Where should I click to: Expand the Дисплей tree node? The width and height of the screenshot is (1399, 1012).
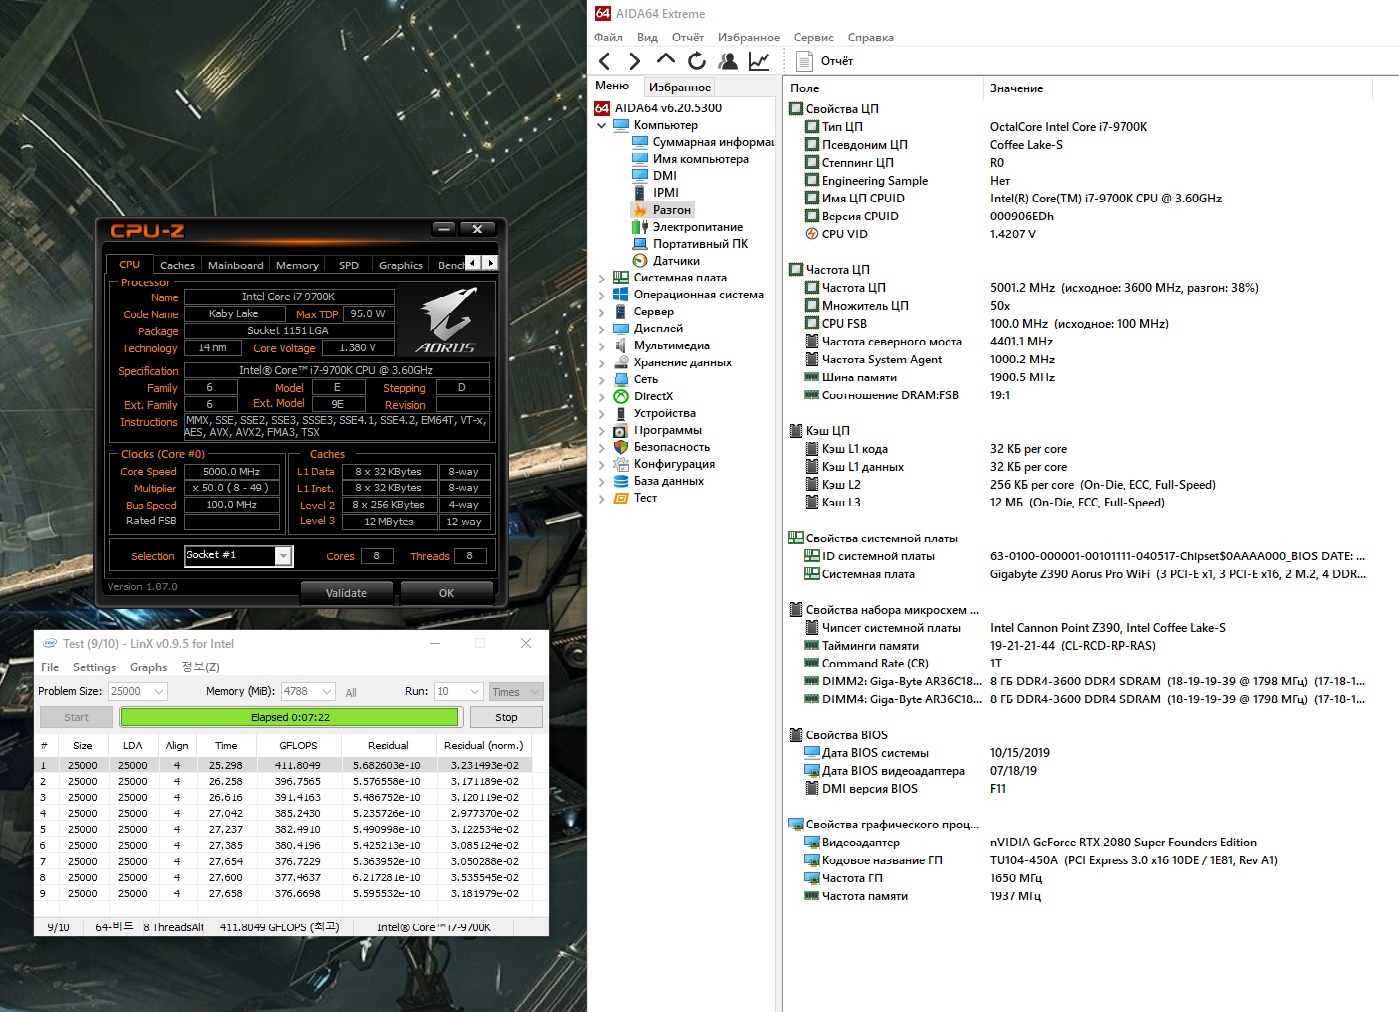[x=601, y=329]
